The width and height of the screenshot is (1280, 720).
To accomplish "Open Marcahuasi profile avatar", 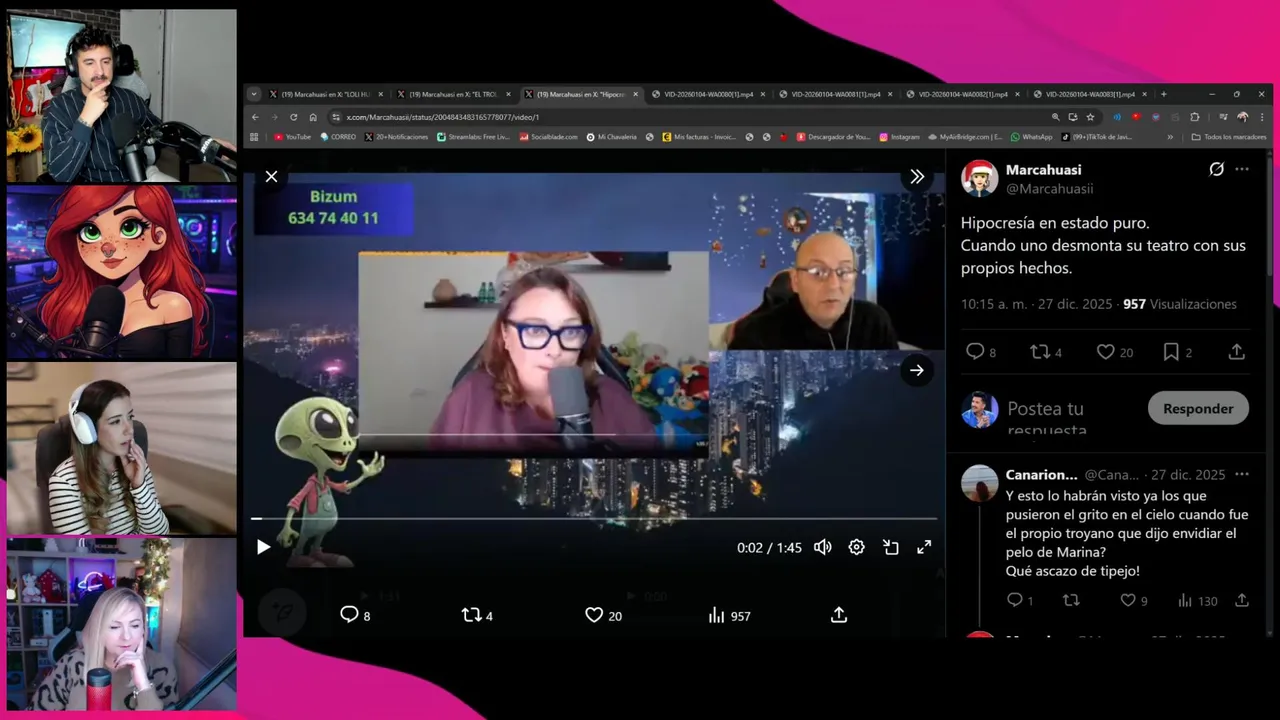I will coord(980,178).
